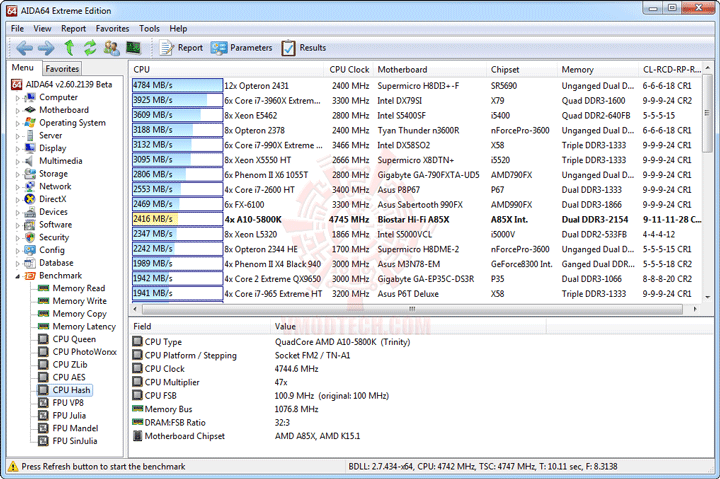Click the users toolbar icon

[111, 48]
